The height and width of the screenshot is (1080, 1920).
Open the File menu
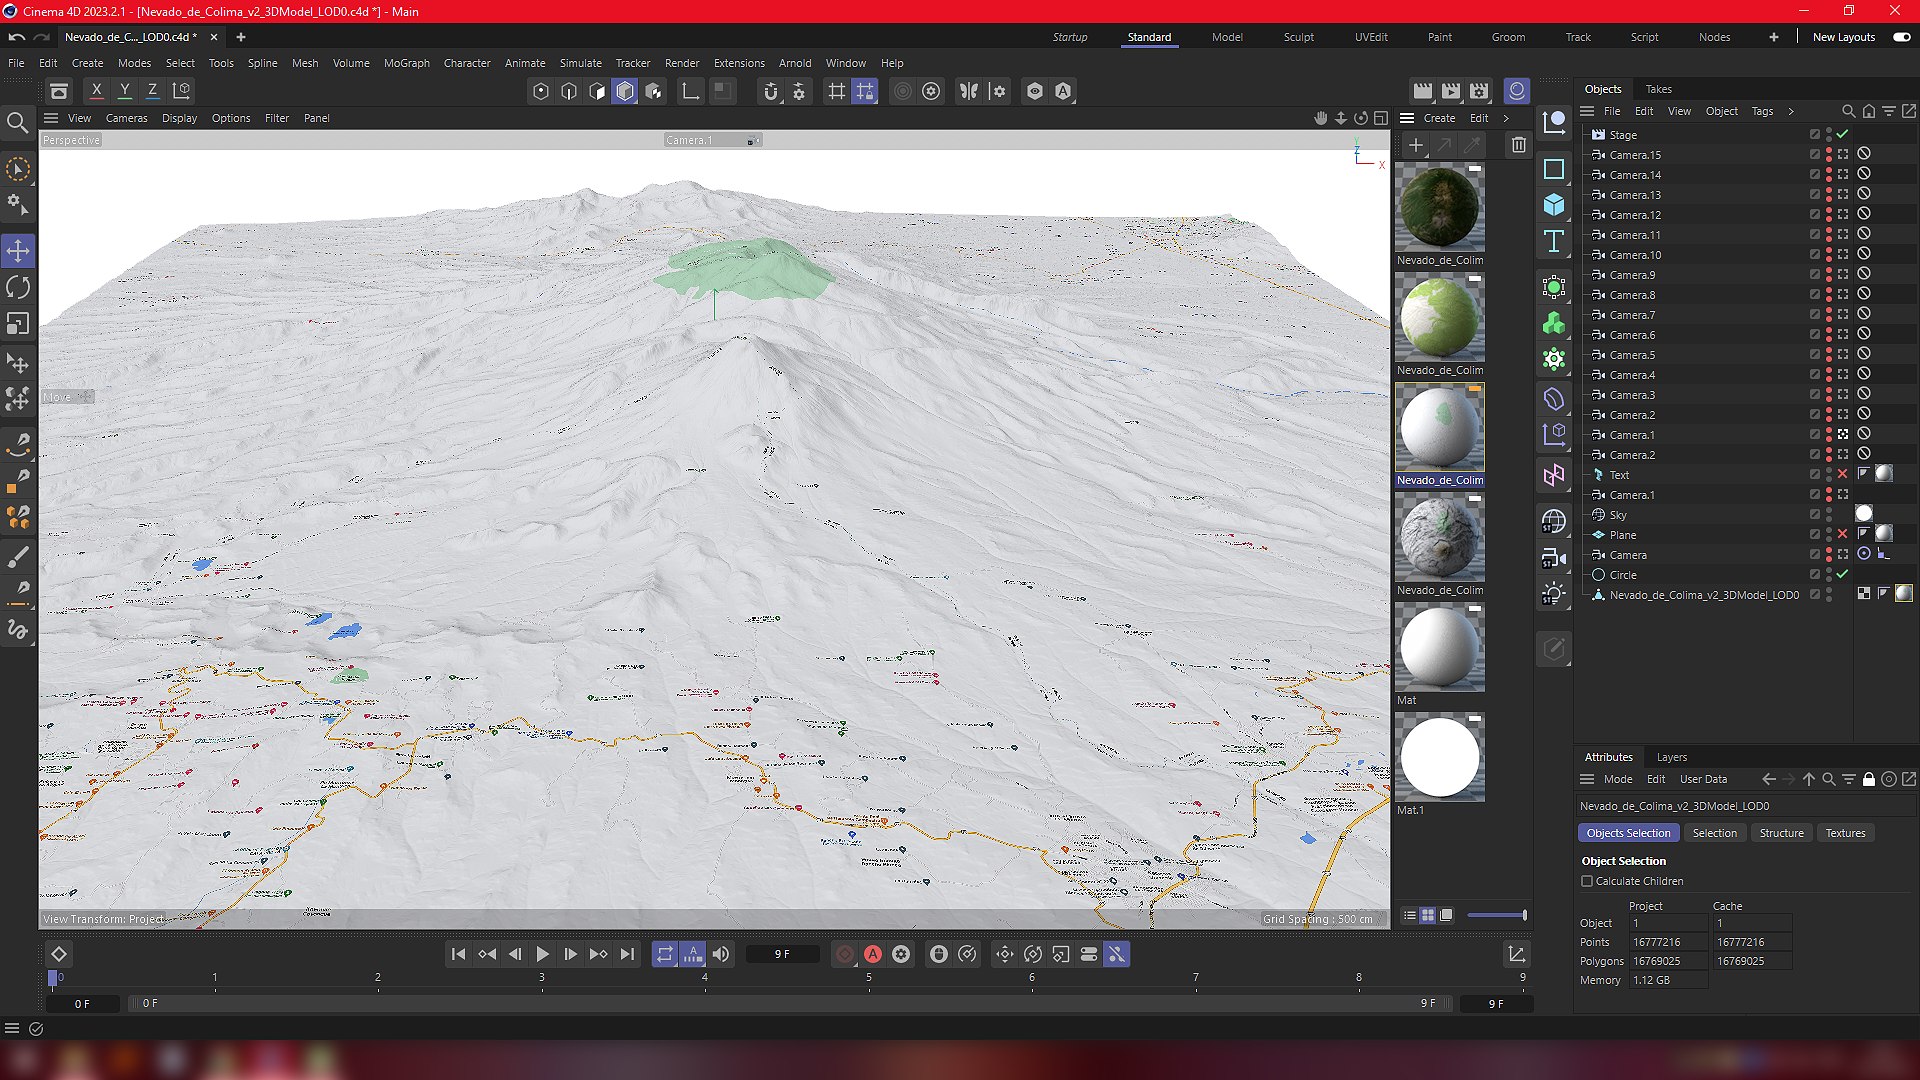click(x=16, y=63)
